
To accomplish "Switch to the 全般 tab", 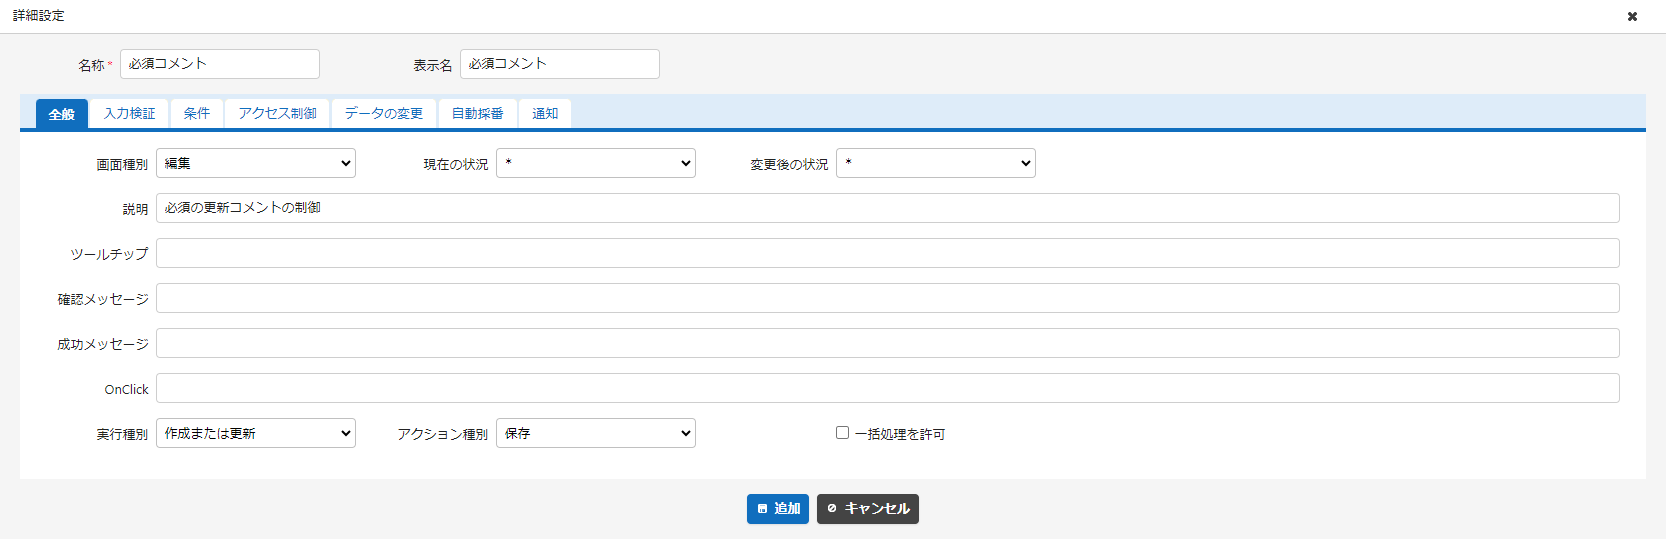I will (62, 114).
